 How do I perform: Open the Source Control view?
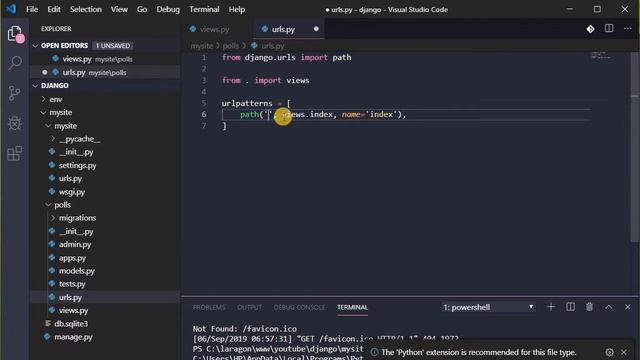[15, 93]
